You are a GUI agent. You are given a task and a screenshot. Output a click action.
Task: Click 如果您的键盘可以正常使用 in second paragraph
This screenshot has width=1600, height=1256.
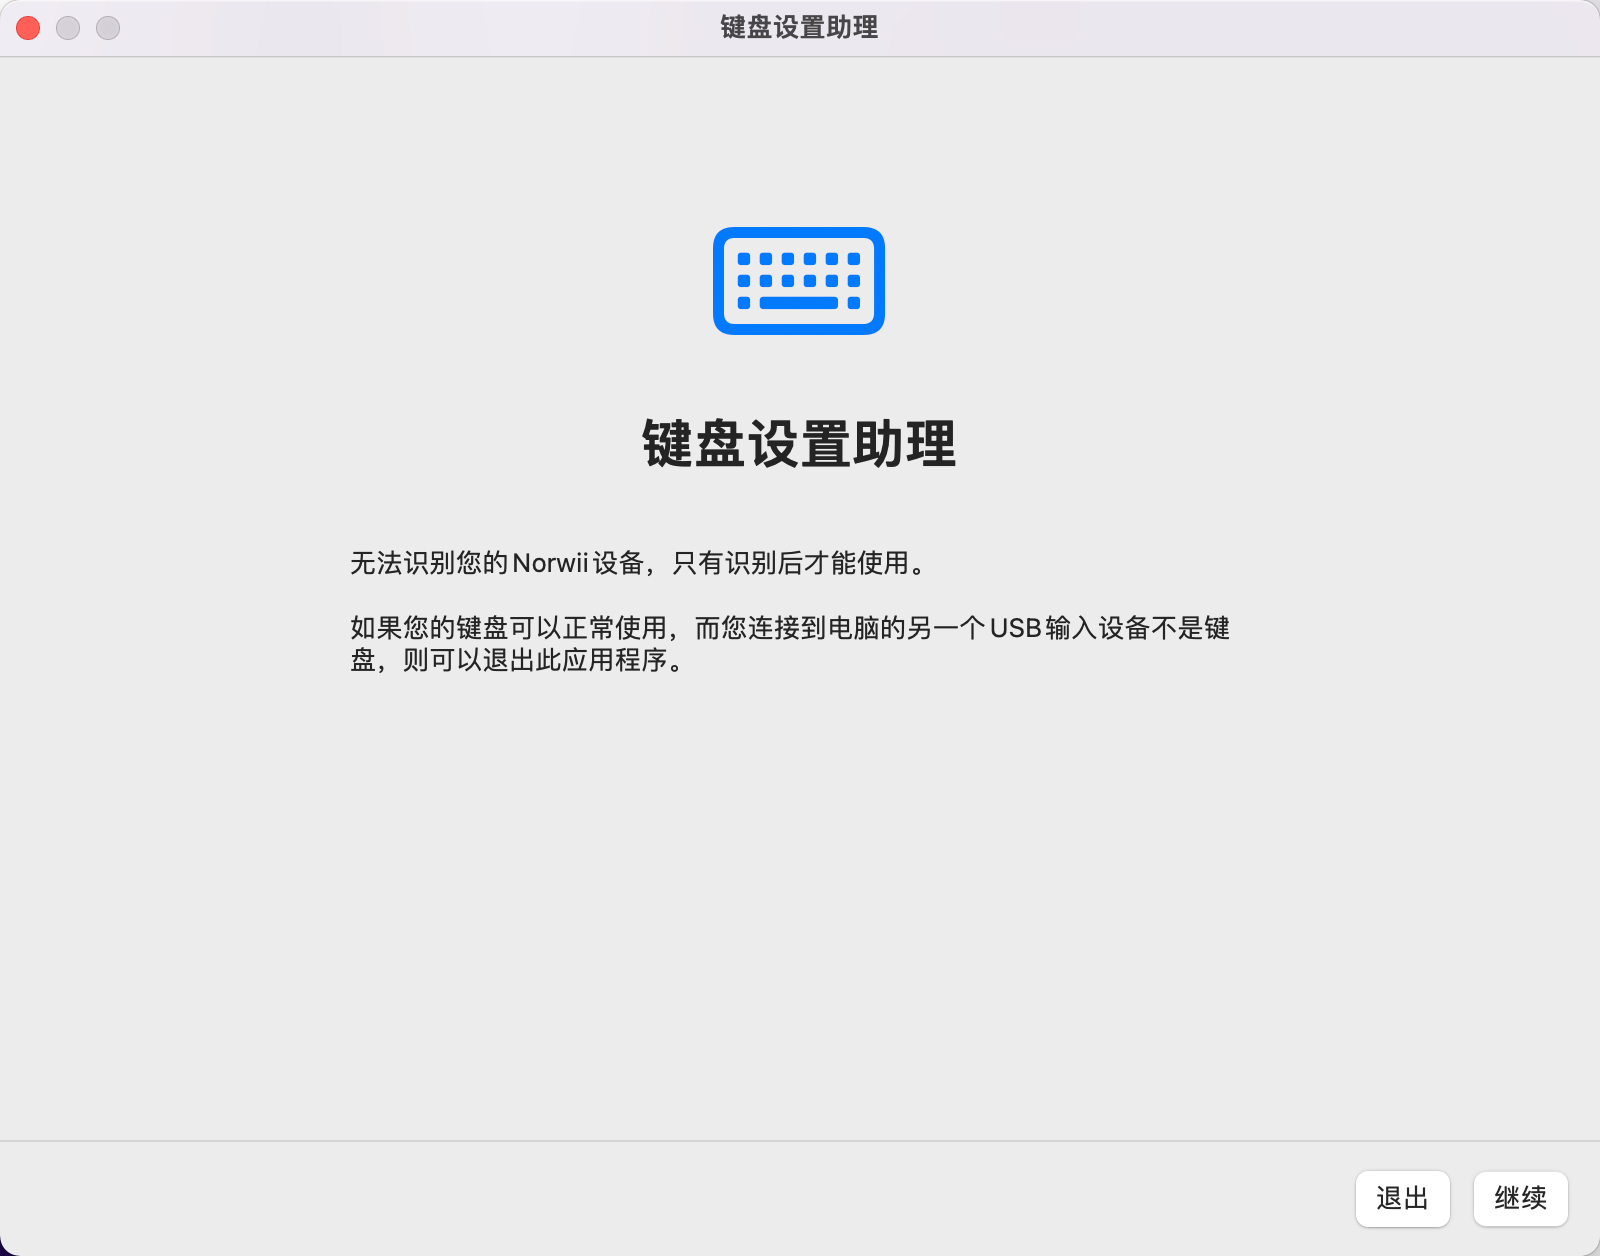click(508, 628)
